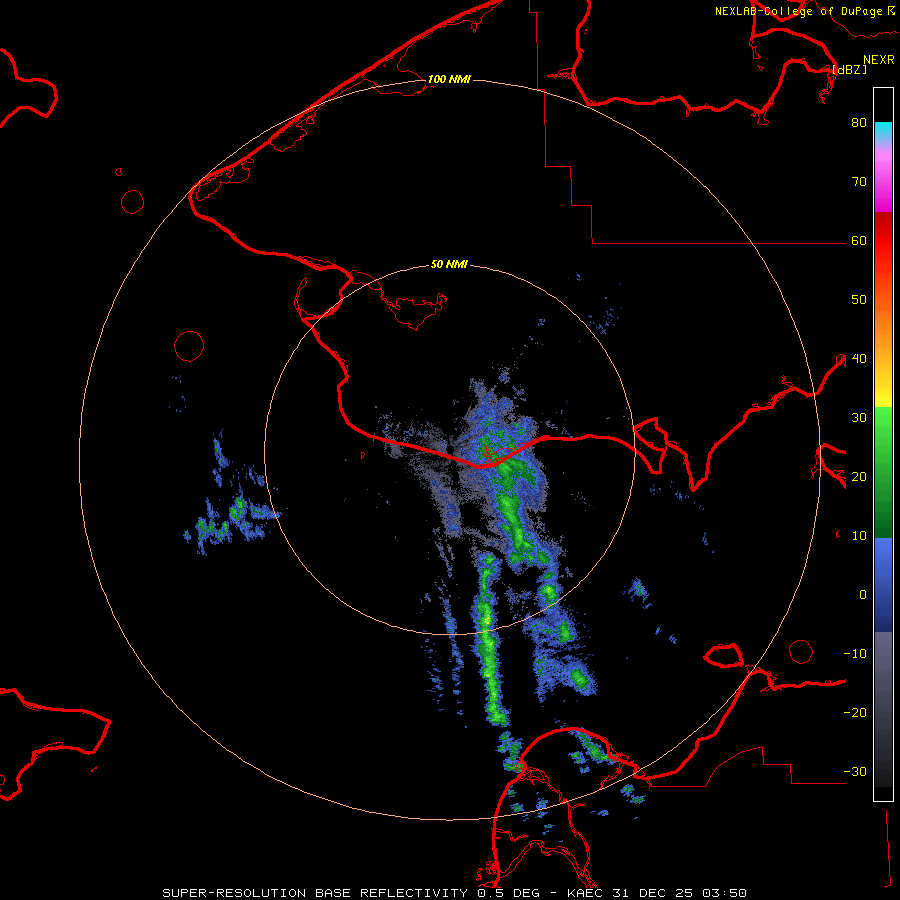Click the cyan top band of the color bar
This screenshot has height=900, width=900.
coord(883,129)
